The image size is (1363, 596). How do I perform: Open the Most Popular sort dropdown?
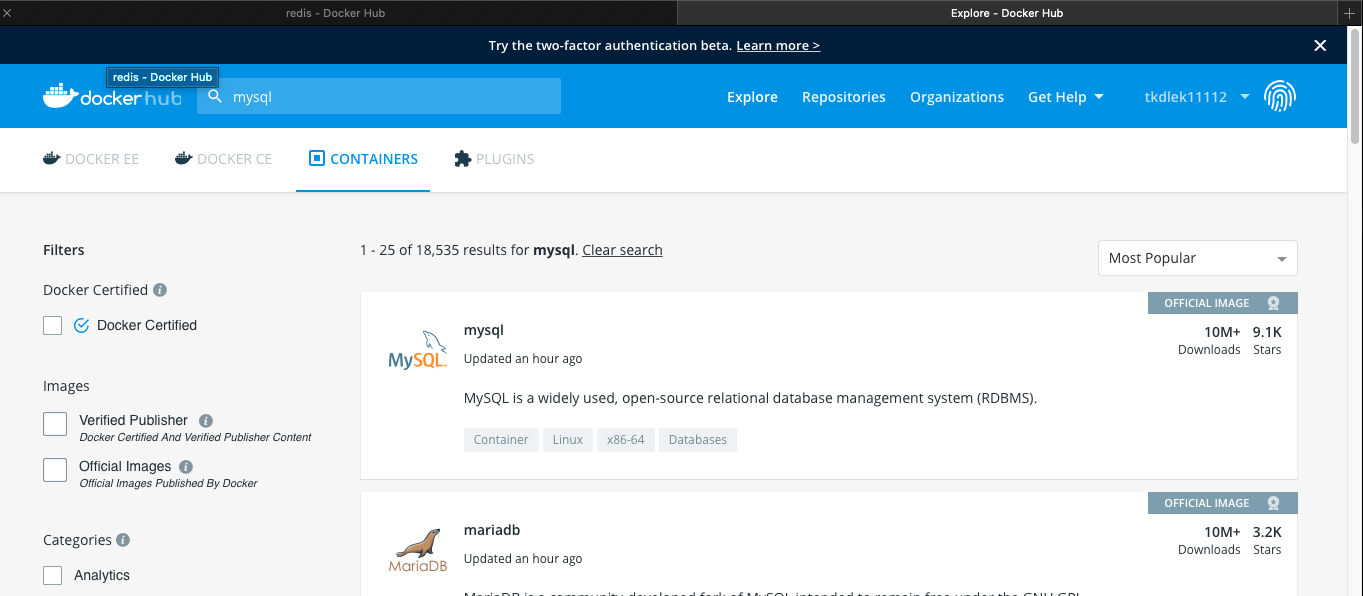pyautogui.click(x=1197, y=258)
